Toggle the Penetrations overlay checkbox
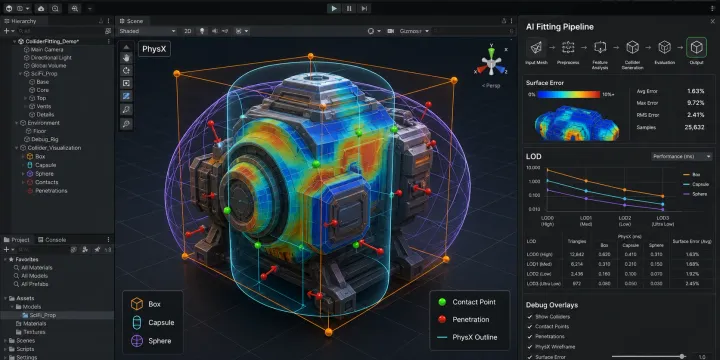This screenshot has height=360, width=720. pos(530,337)
